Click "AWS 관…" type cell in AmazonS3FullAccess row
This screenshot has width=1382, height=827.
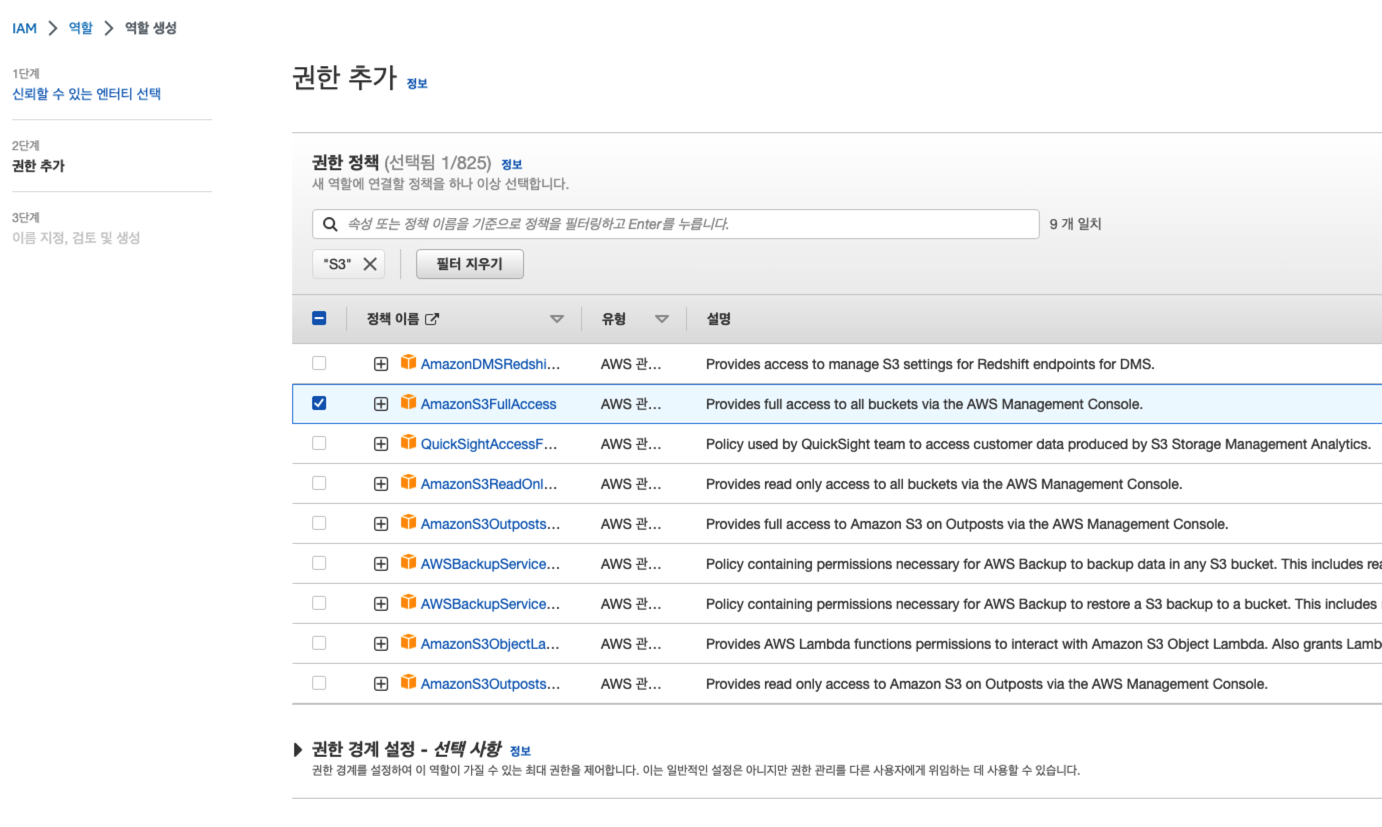(631, 404)
